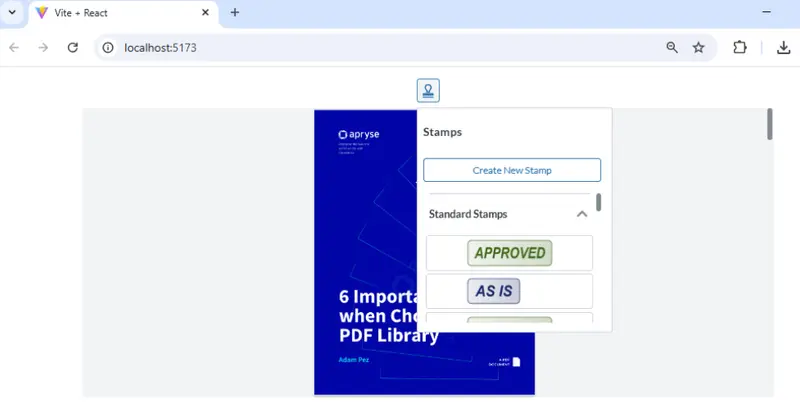Viewport: 800px width, 405px height.
Task: Collapse the Standard Stamps section
Action: 582,214
